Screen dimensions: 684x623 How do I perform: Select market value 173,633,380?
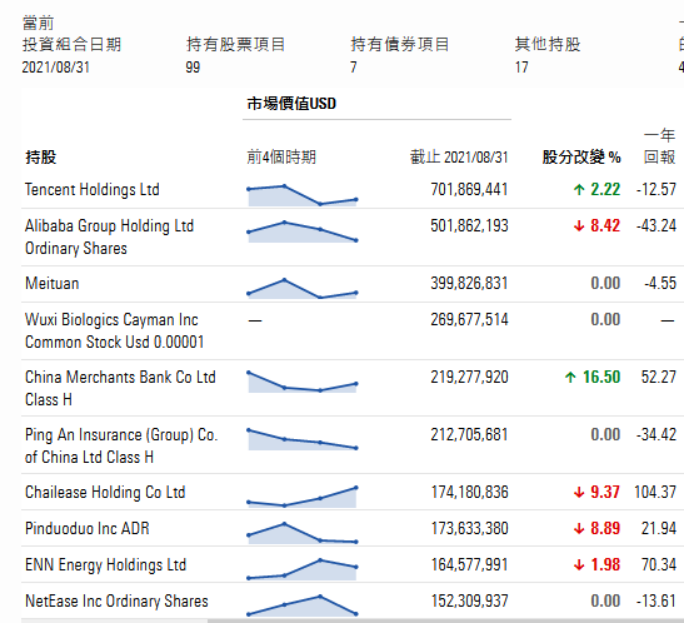point(469,529)
